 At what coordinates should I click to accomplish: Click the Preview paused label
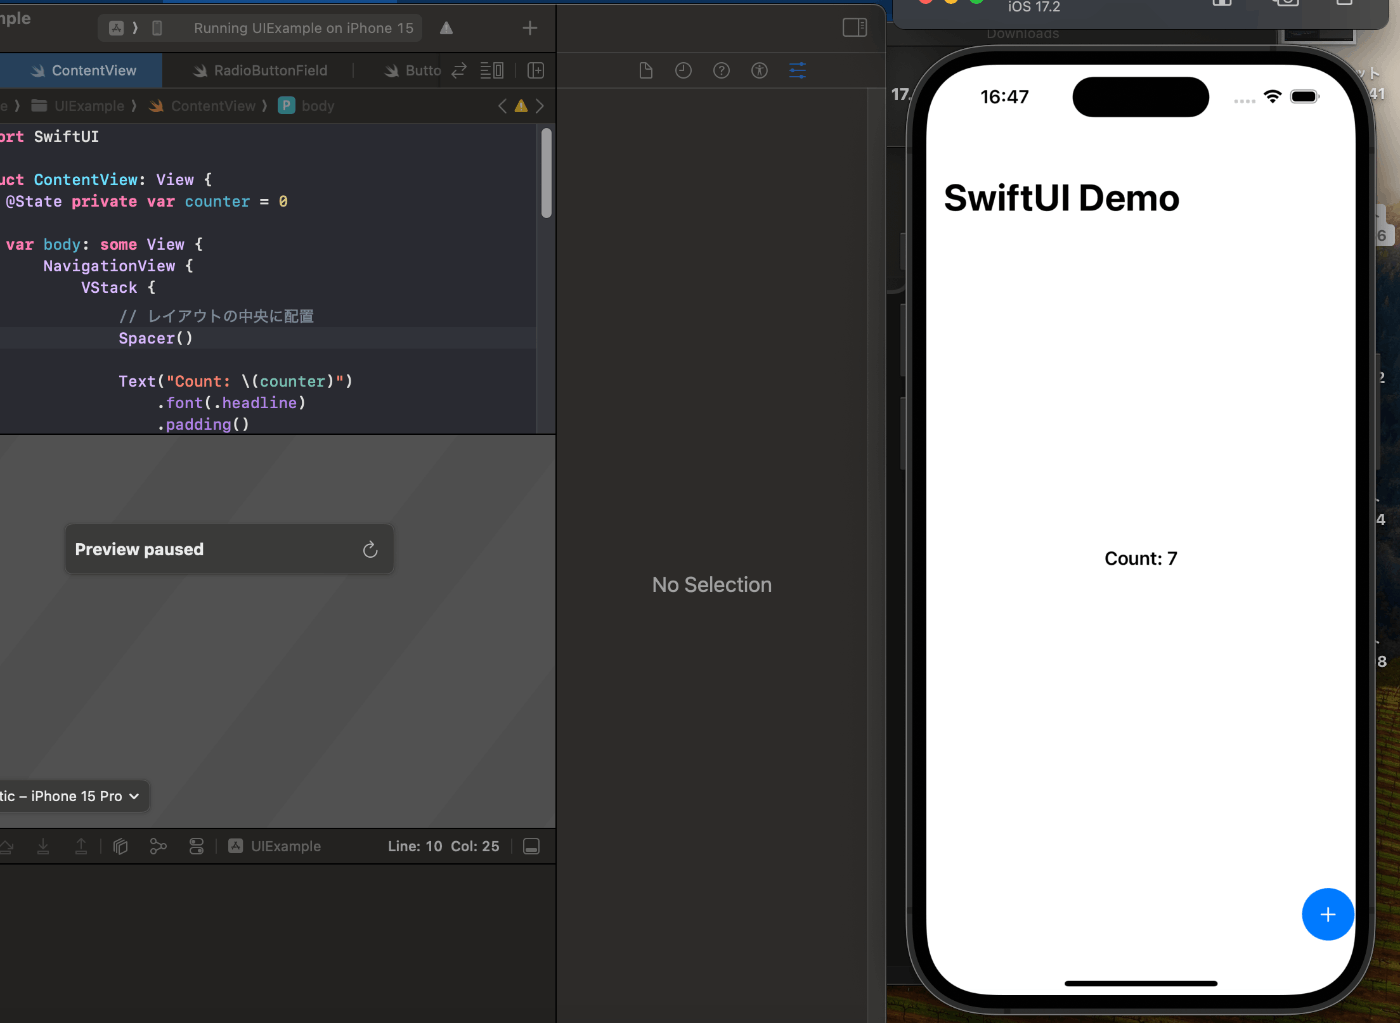tap(139, 549)
